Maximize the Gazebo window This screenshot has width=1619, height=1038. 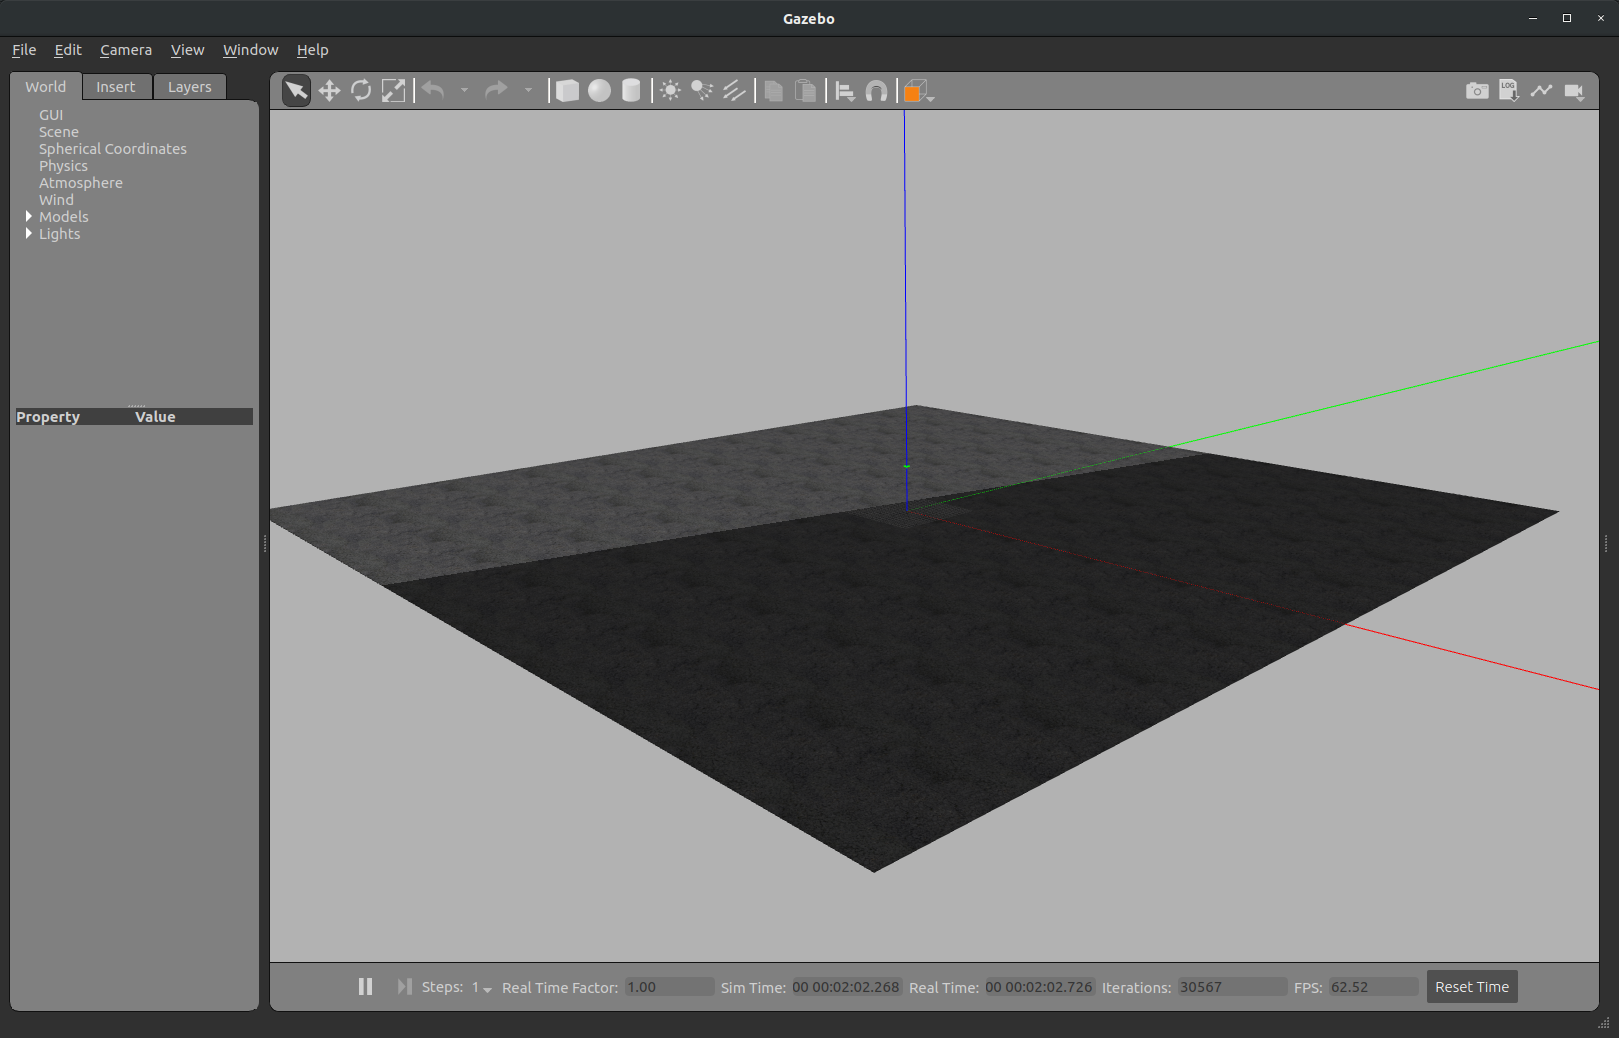[x=1567, y=18]
